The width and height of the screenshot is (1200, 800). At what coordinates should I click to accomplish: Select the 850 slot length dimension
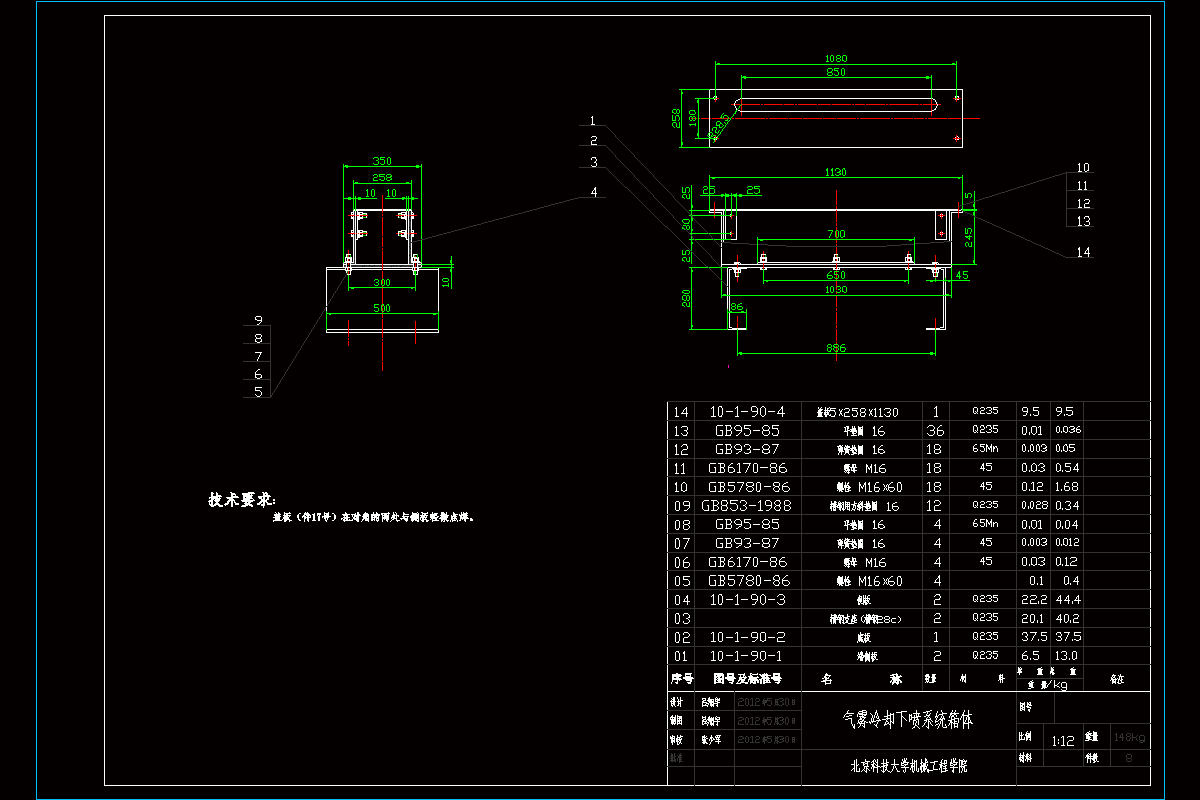[x=836, y=73]
